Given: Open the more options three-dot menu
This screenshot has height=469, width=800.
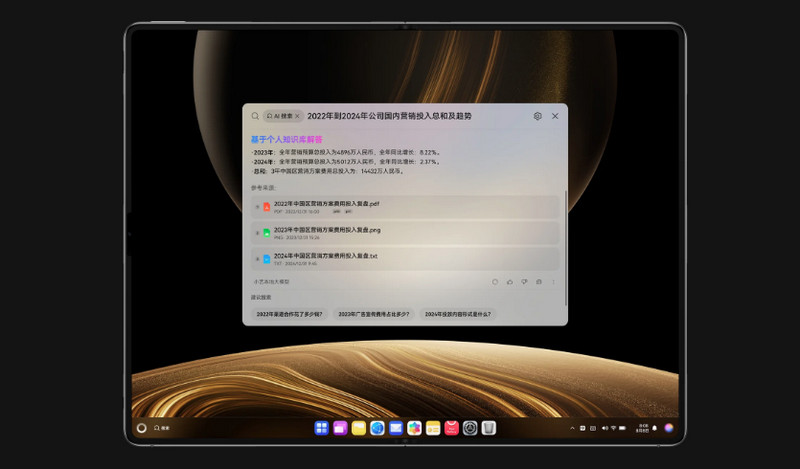Looking at the screenshot, I should 553,282.
